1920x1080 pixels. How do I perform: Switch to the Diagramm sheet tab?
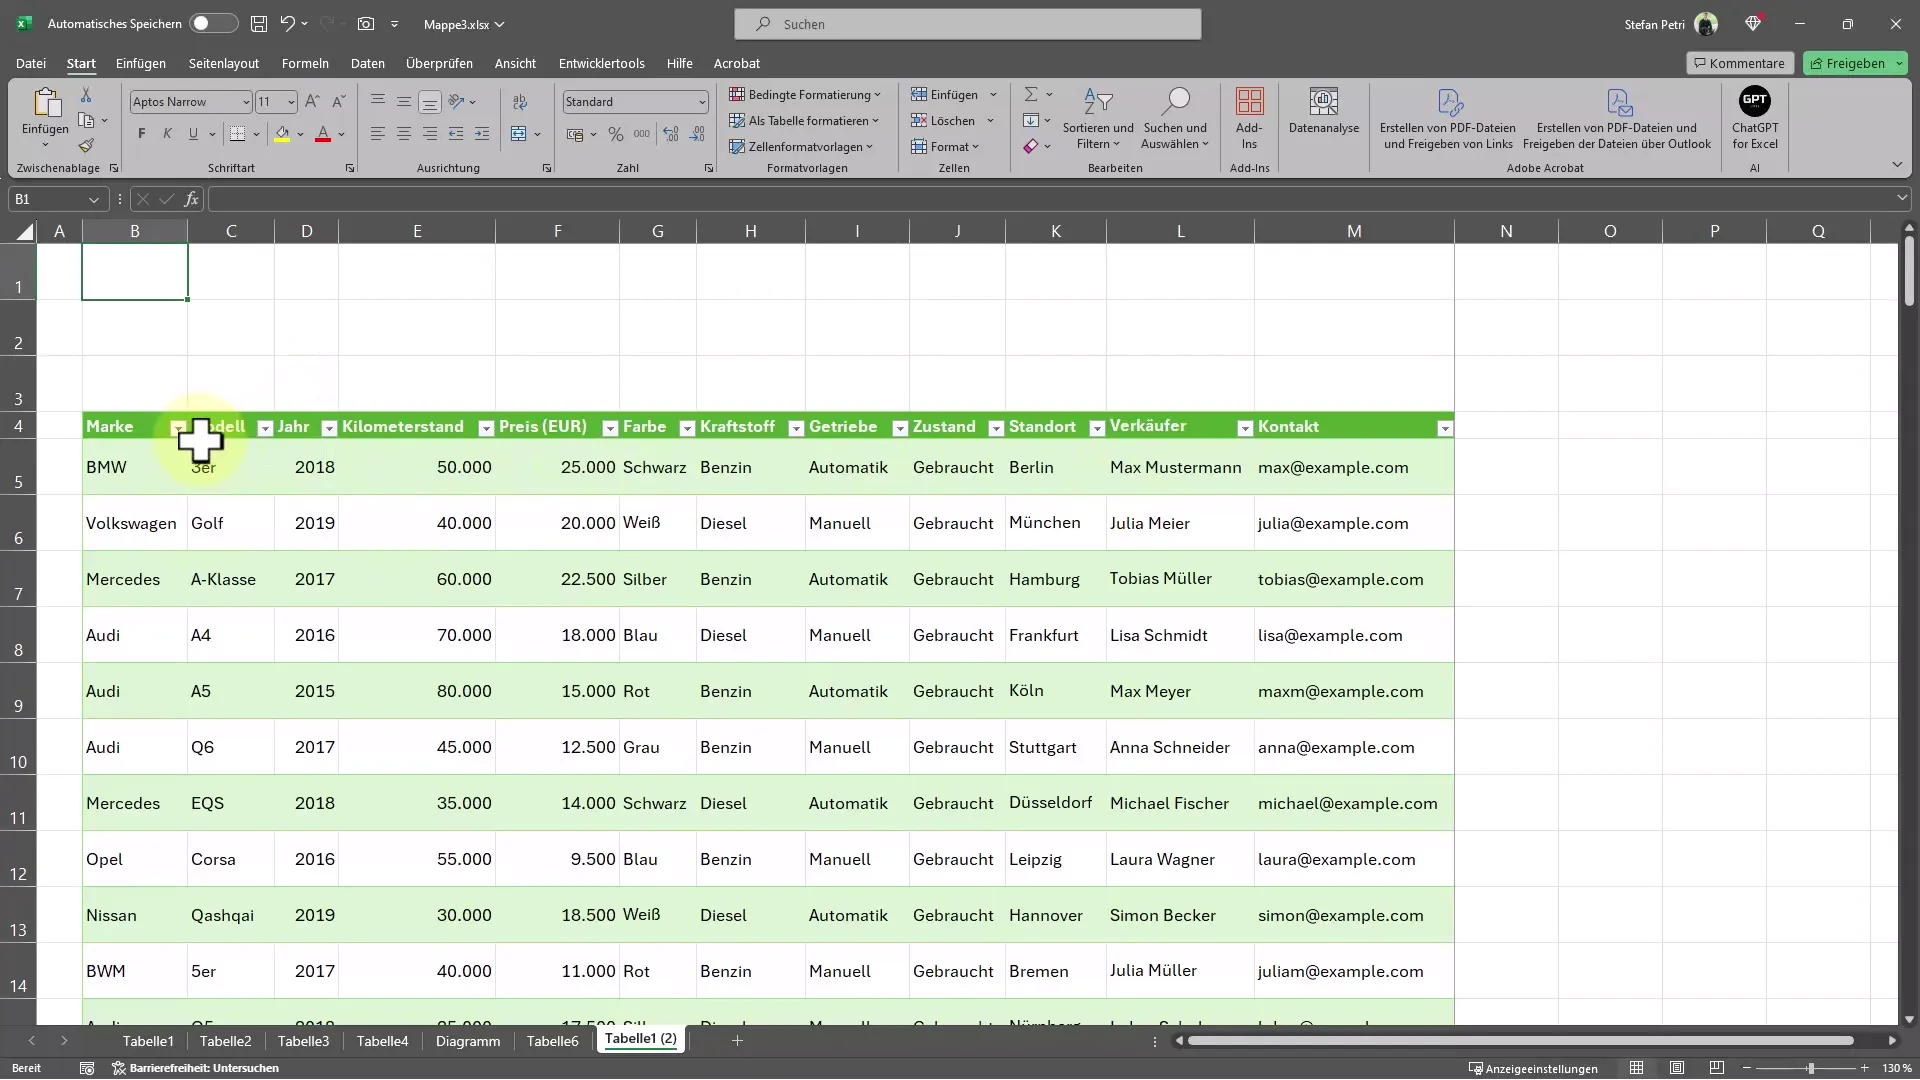point(467,1040)
